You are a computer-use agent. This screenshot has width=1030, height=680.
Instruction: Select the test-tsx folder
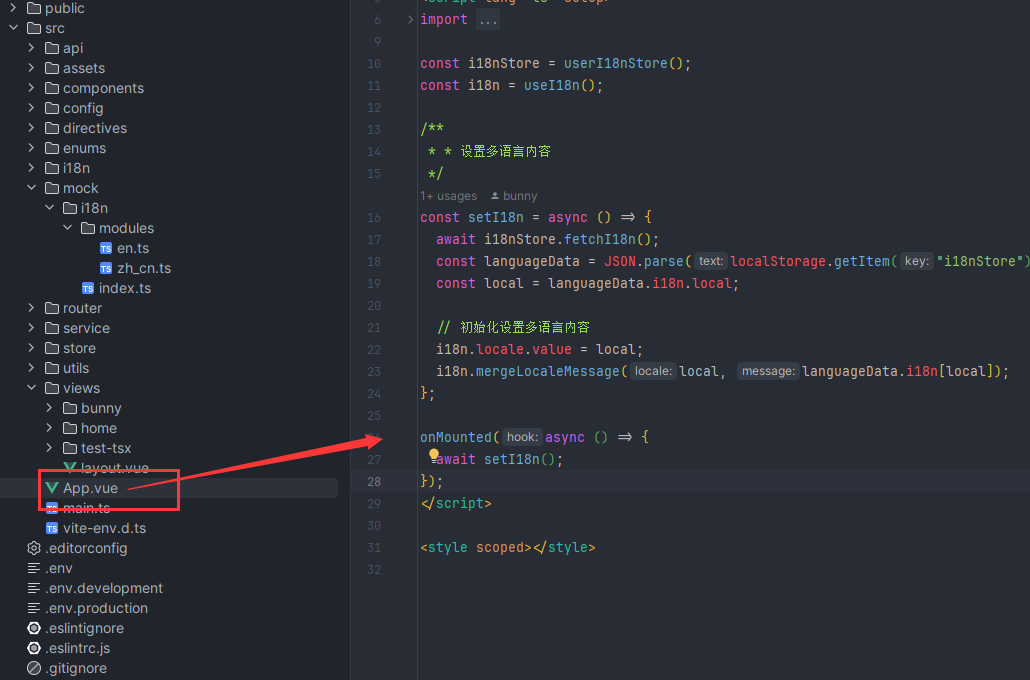(106, 448)
